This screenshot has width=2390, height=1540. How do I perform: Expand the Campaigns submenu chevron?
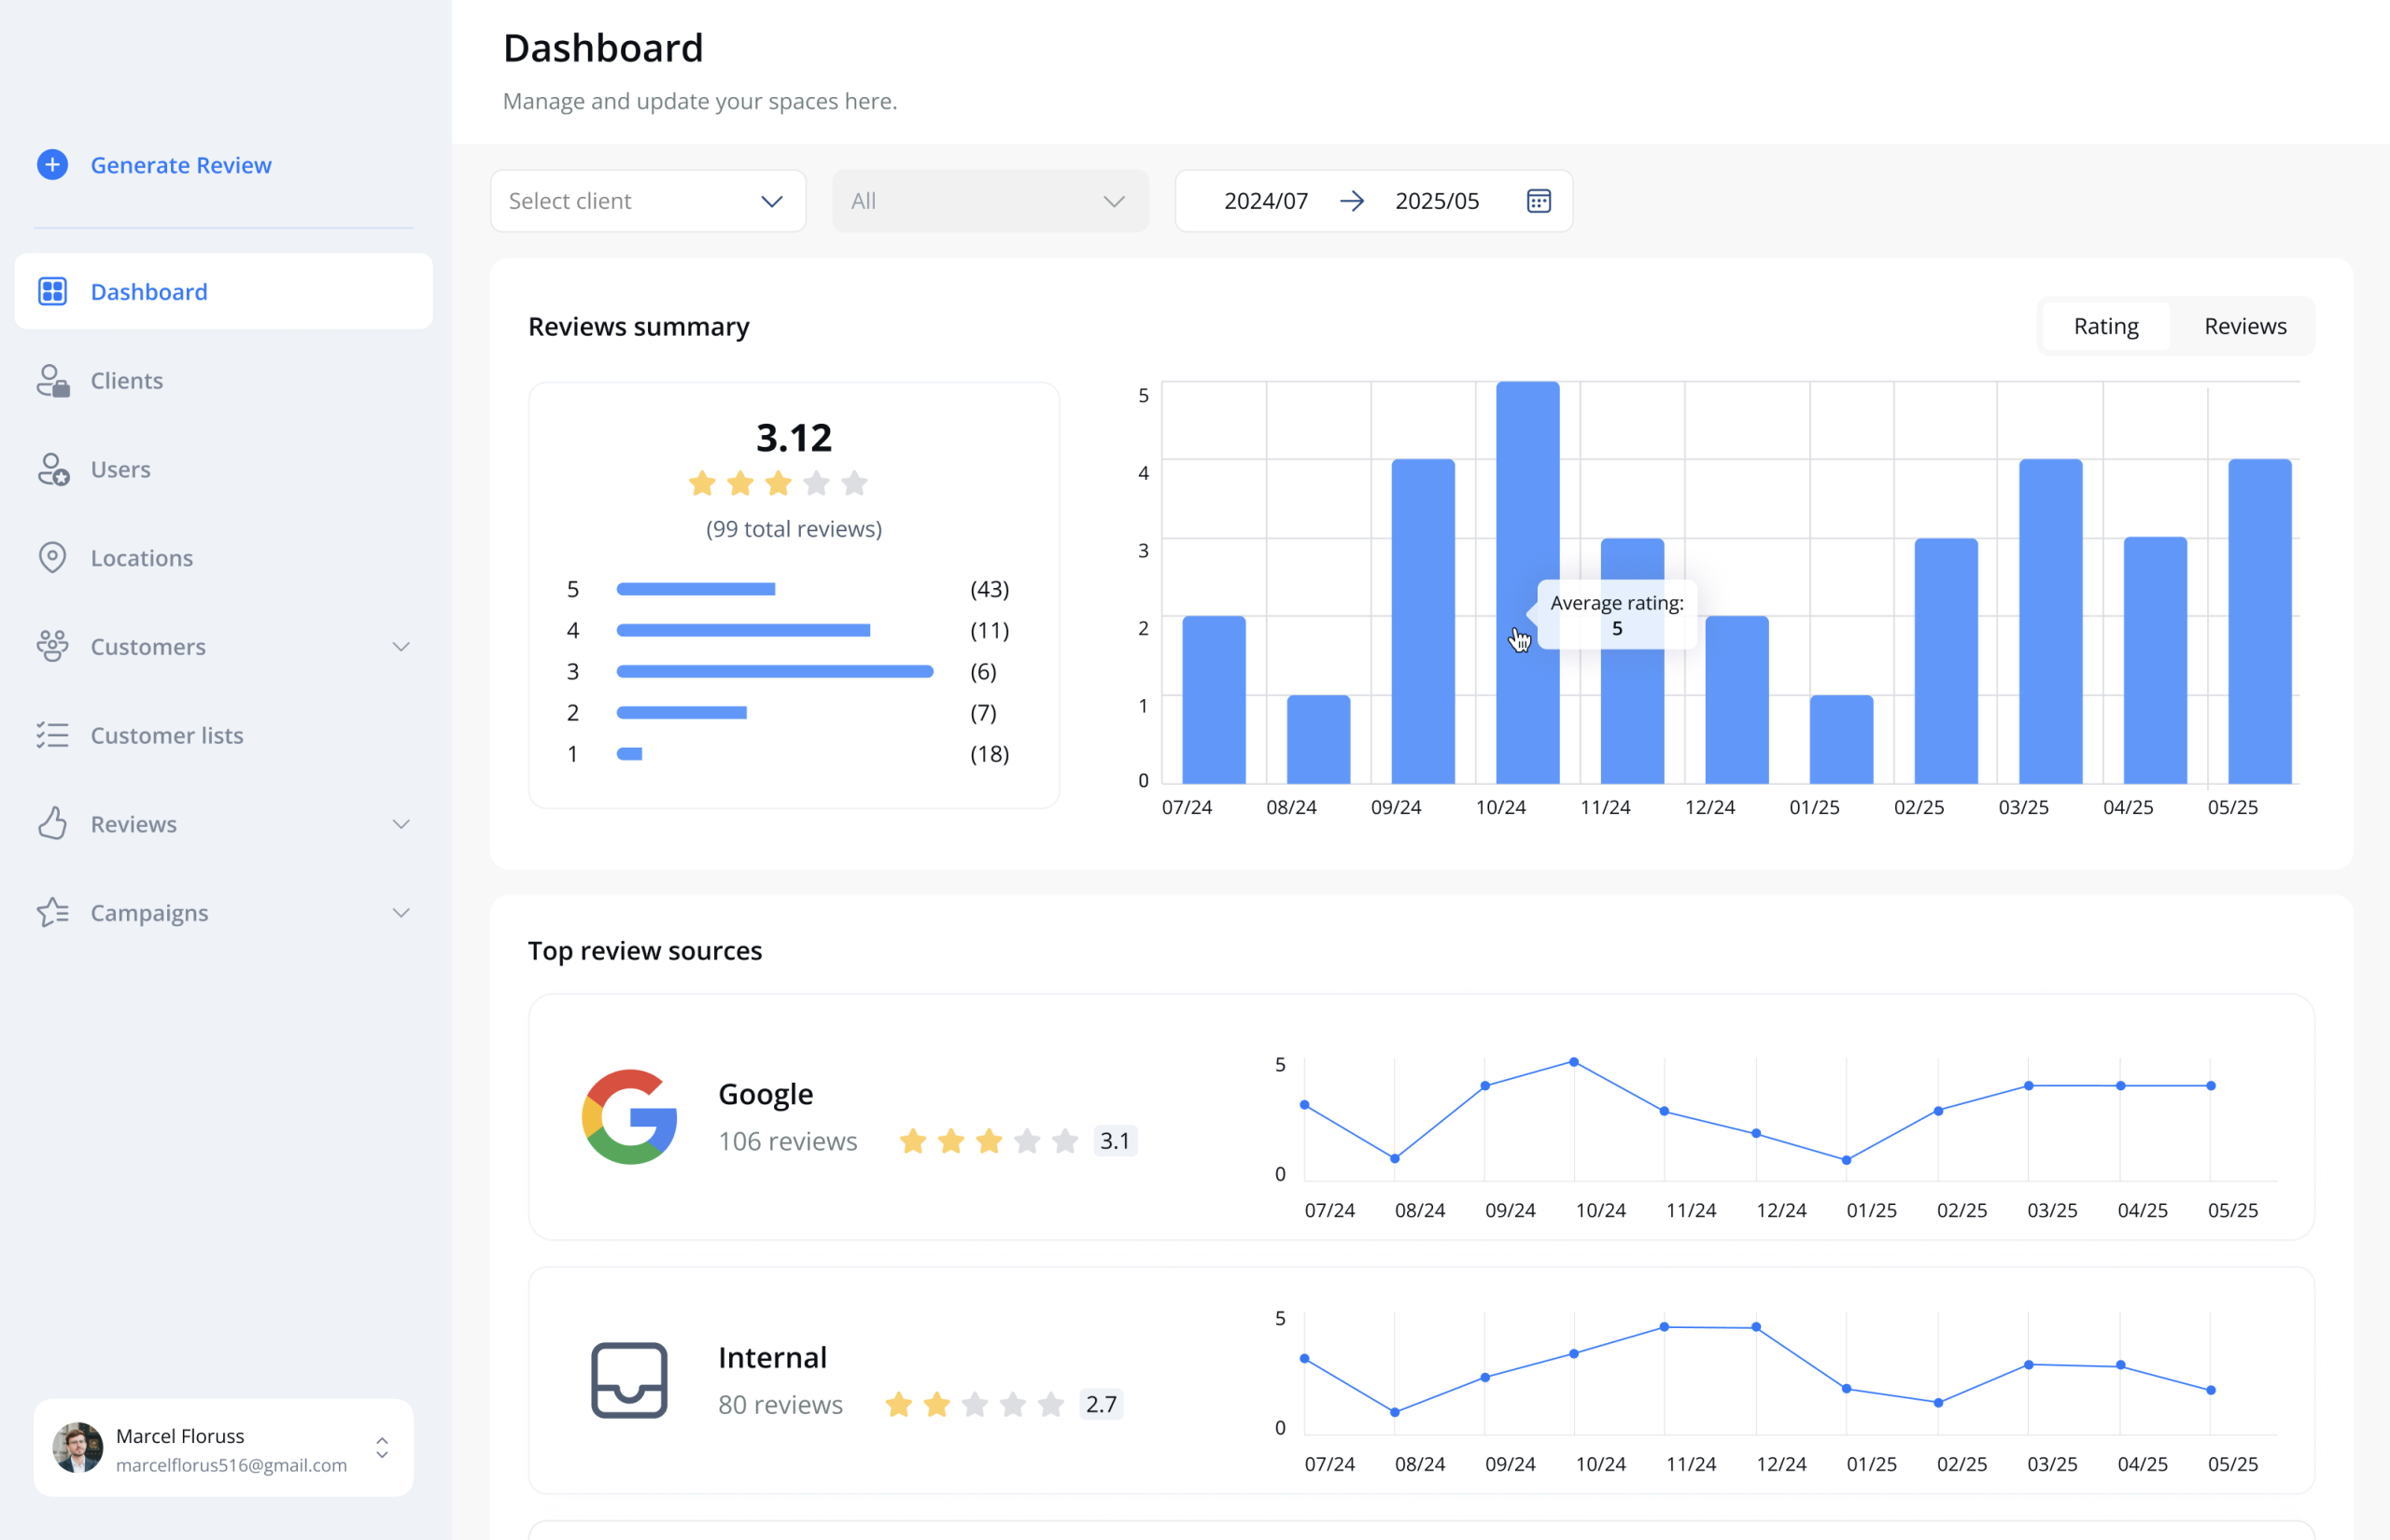(x=401, y=913)
